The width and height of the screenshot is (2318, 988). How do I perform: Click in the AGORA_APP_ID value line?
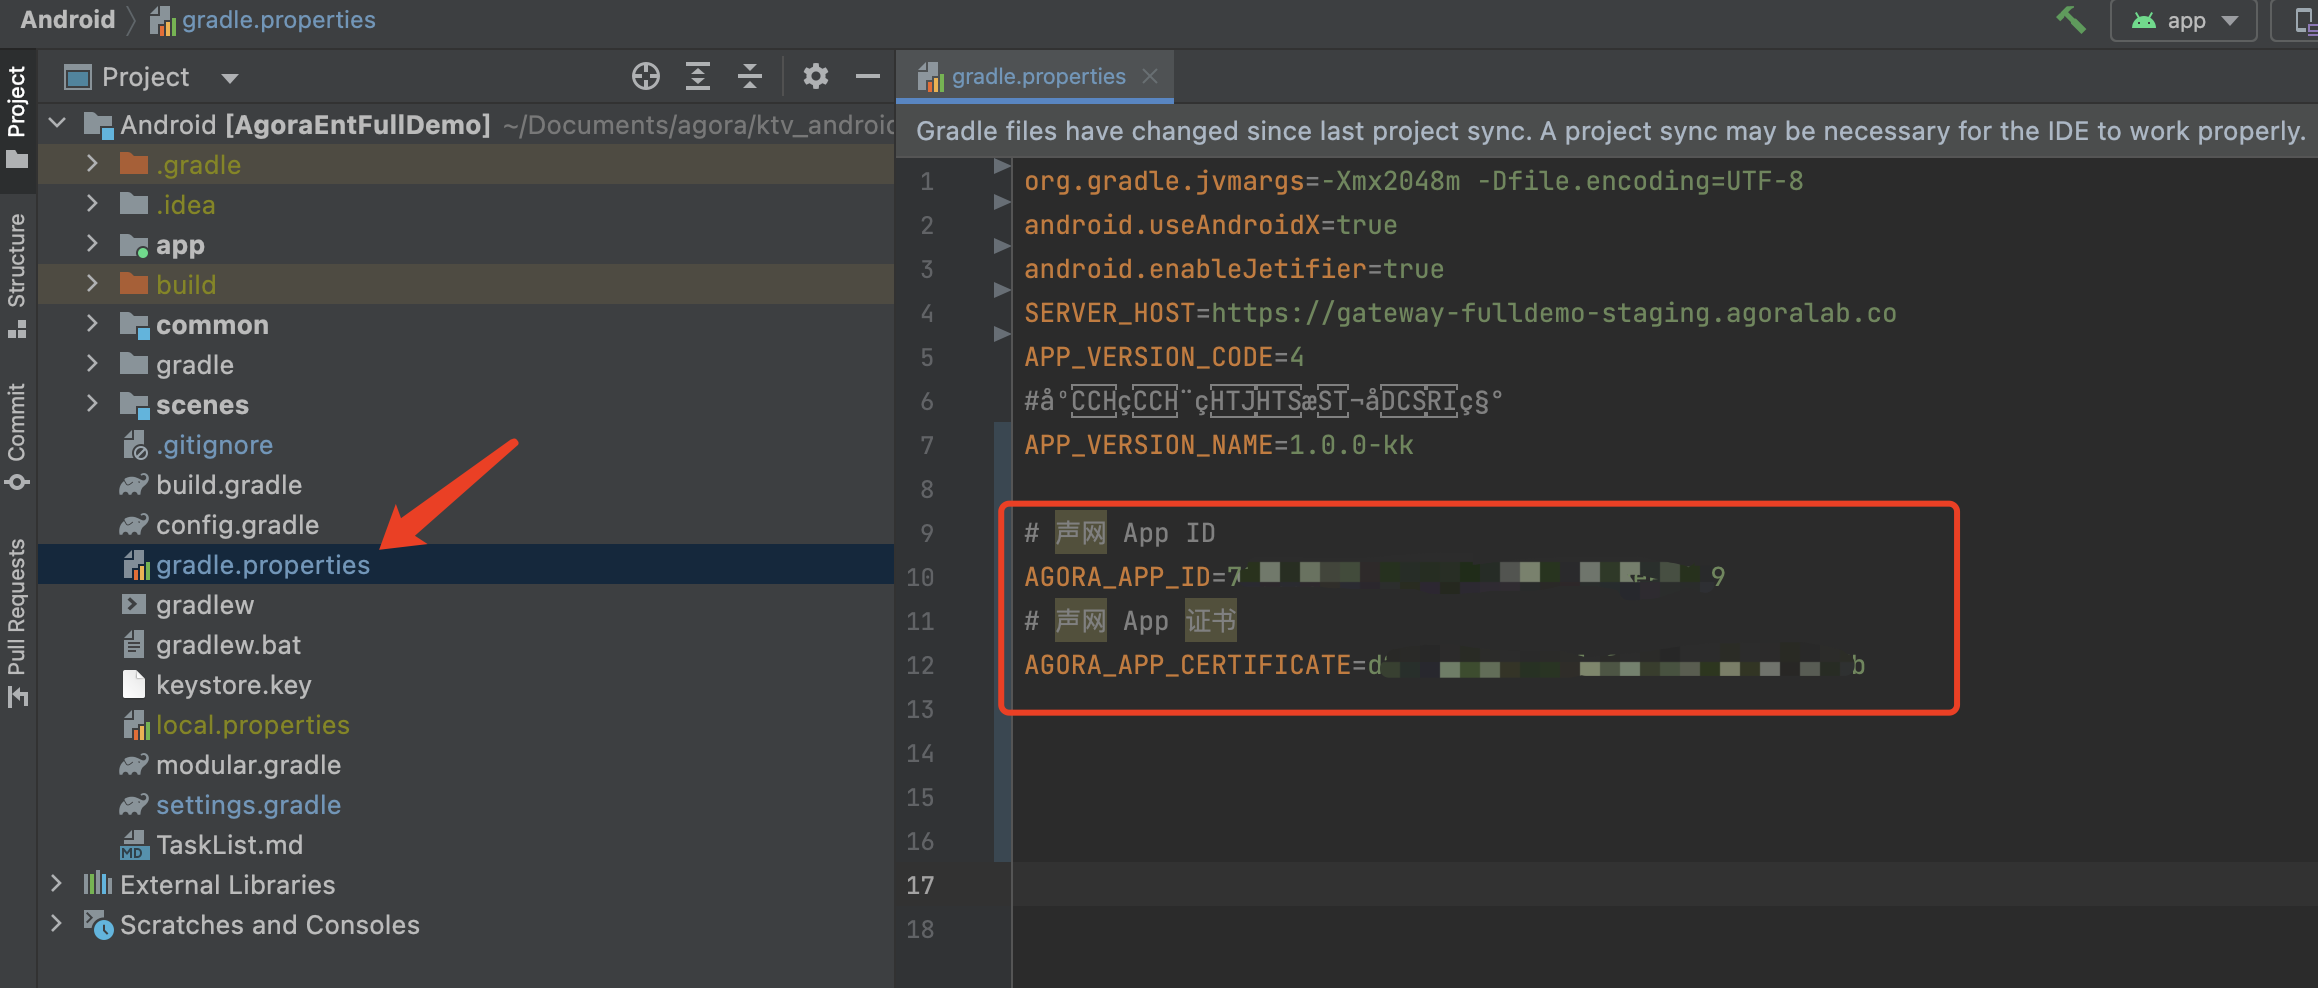click(x=1374, y=576)
